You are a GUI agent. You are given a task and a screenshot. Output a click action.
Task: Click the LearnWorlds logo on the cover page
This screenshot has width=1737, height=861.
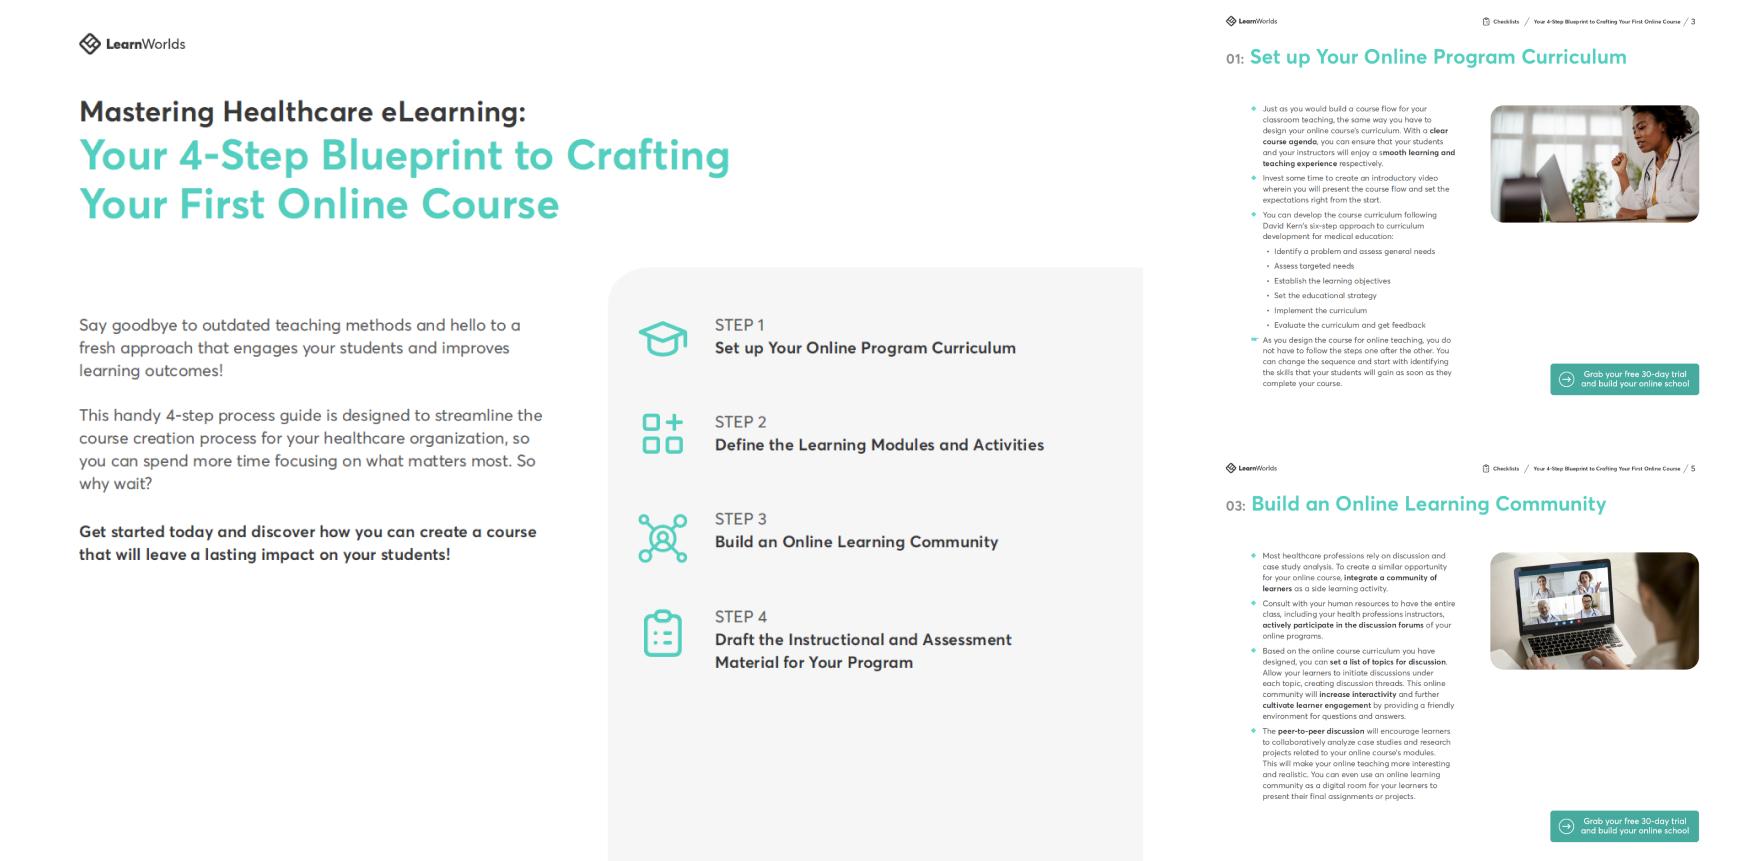coord(132,44)
